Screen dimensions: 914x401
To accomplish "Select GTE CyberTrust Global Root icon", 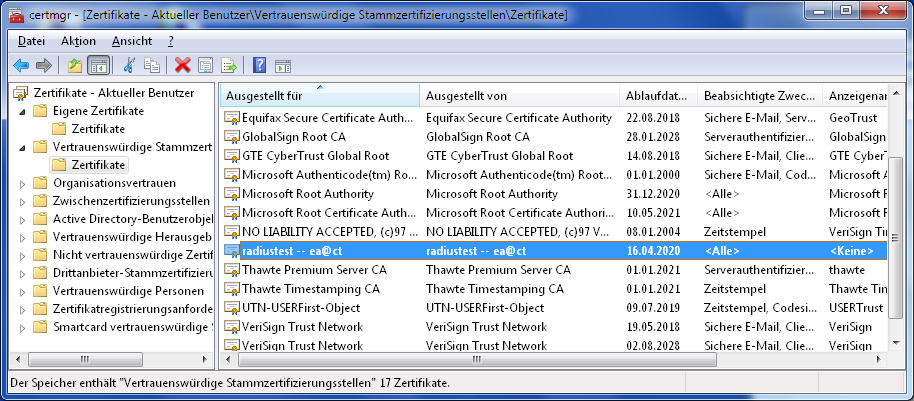I will coord(232,156).
